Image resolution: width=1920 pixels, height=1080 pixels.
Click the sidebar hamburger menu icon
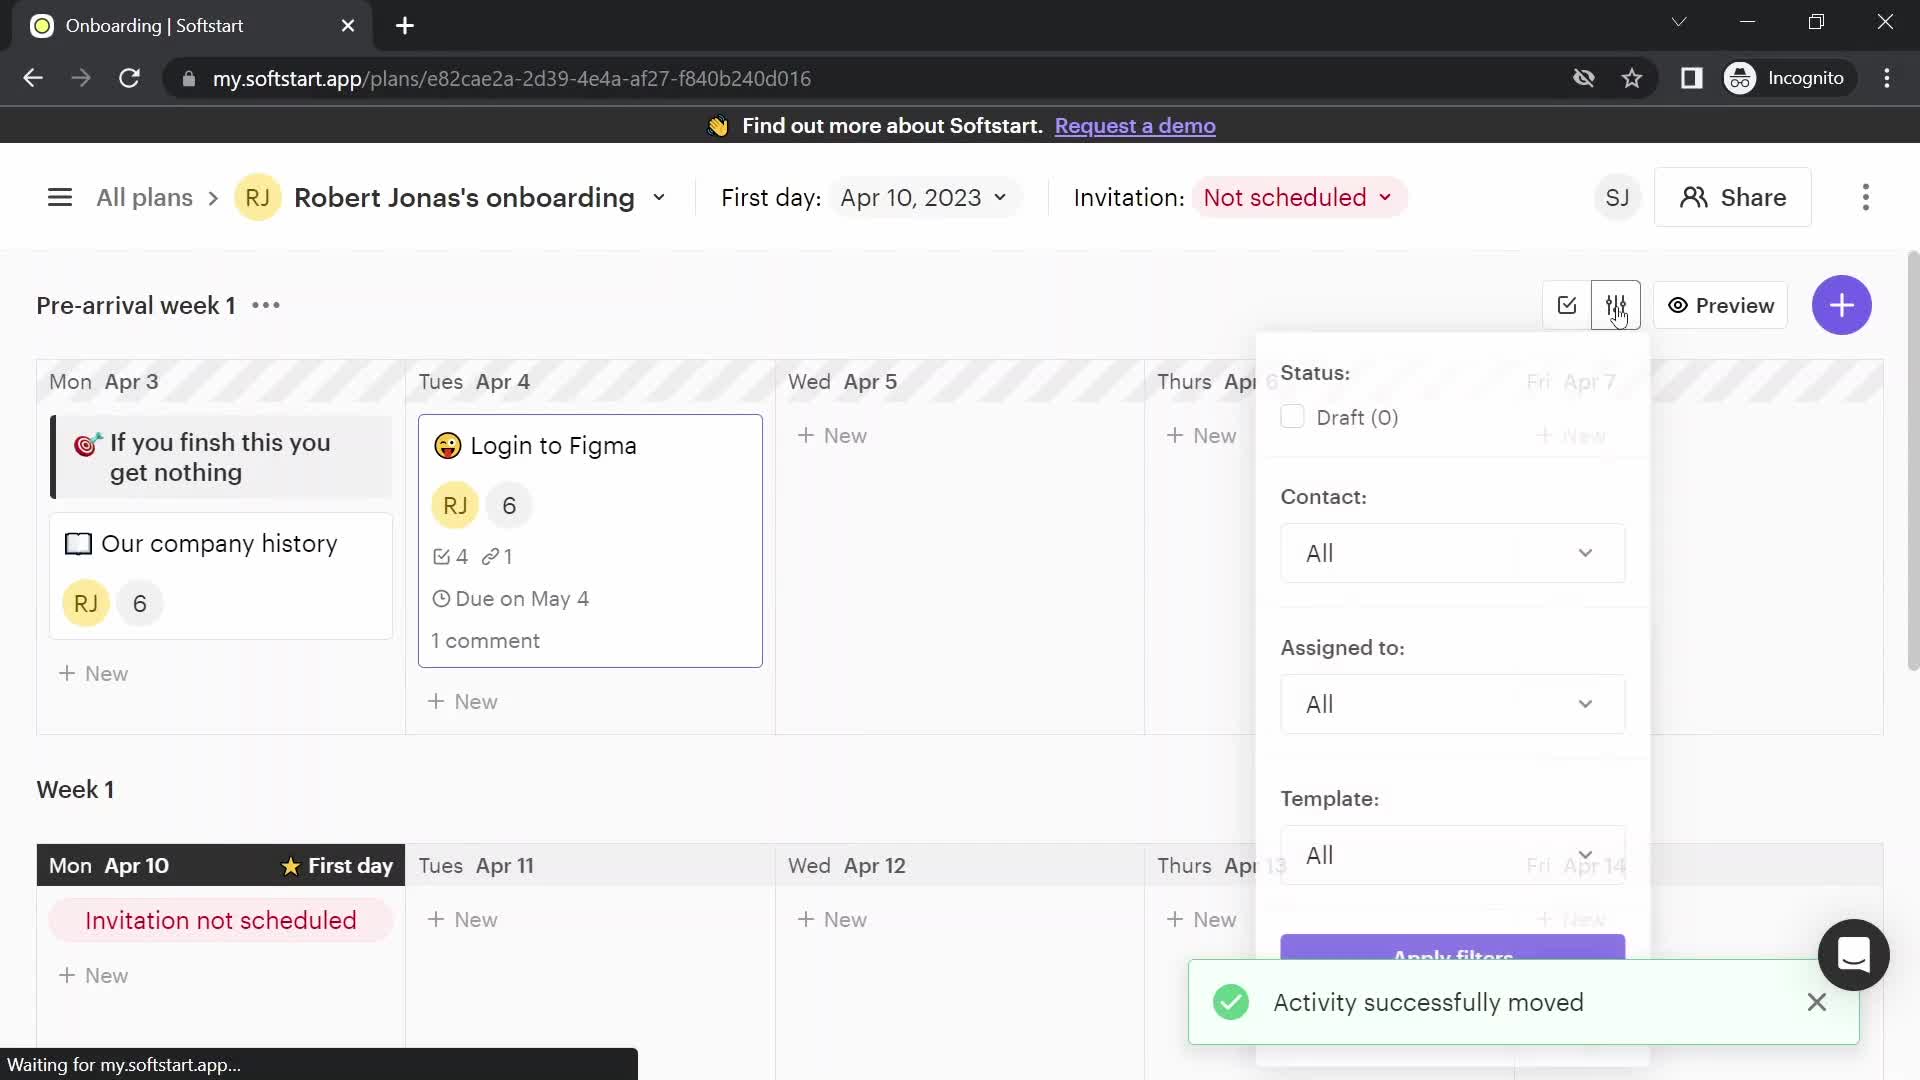pos(59,198)
